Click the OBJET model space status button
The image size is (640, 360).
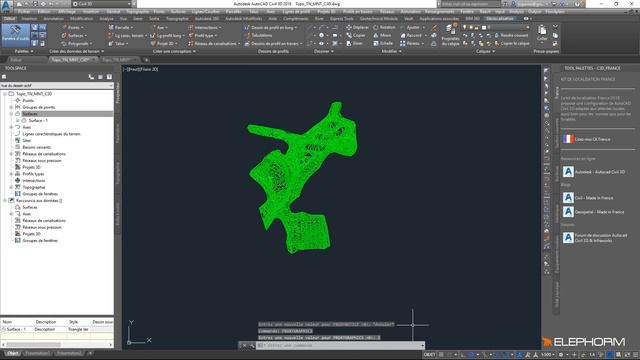[429, 354]
